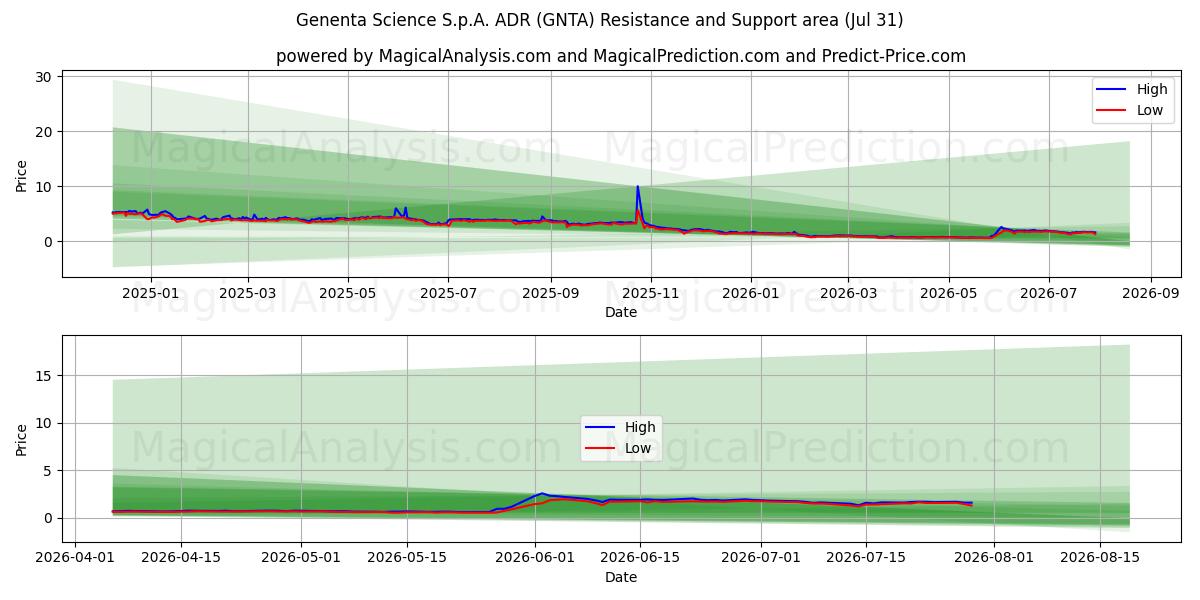Select the 'High' label in top legend

(x=1151, y=89)
